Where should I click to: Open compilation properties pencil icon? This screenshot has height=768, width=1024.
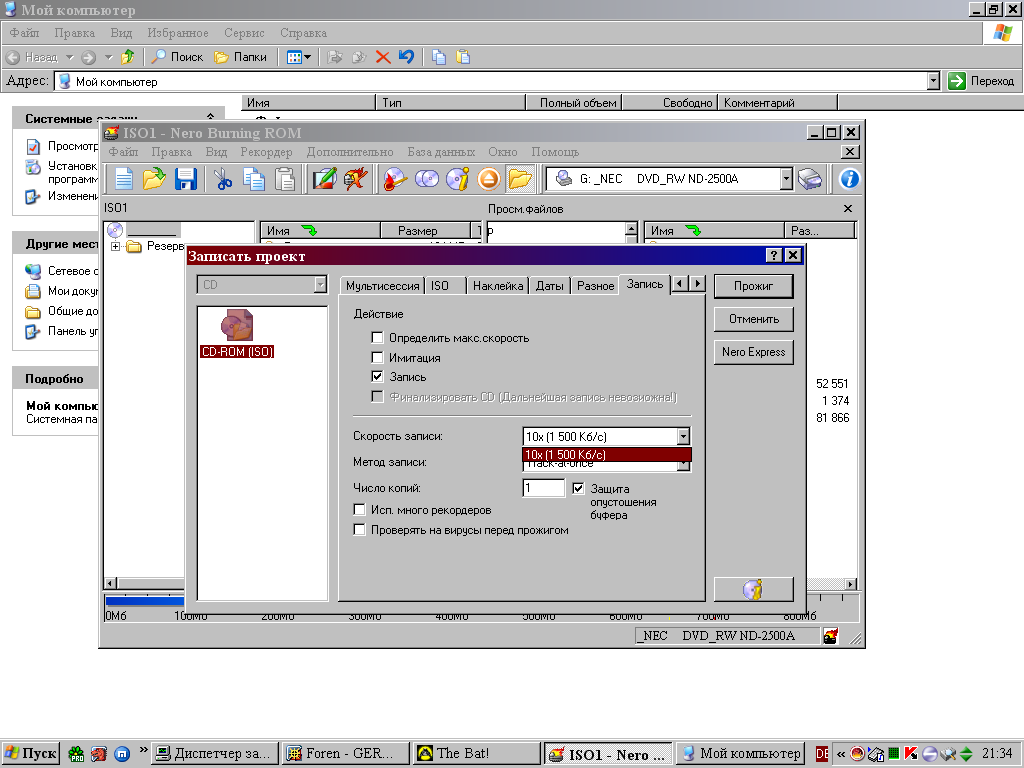click(325, 178)
